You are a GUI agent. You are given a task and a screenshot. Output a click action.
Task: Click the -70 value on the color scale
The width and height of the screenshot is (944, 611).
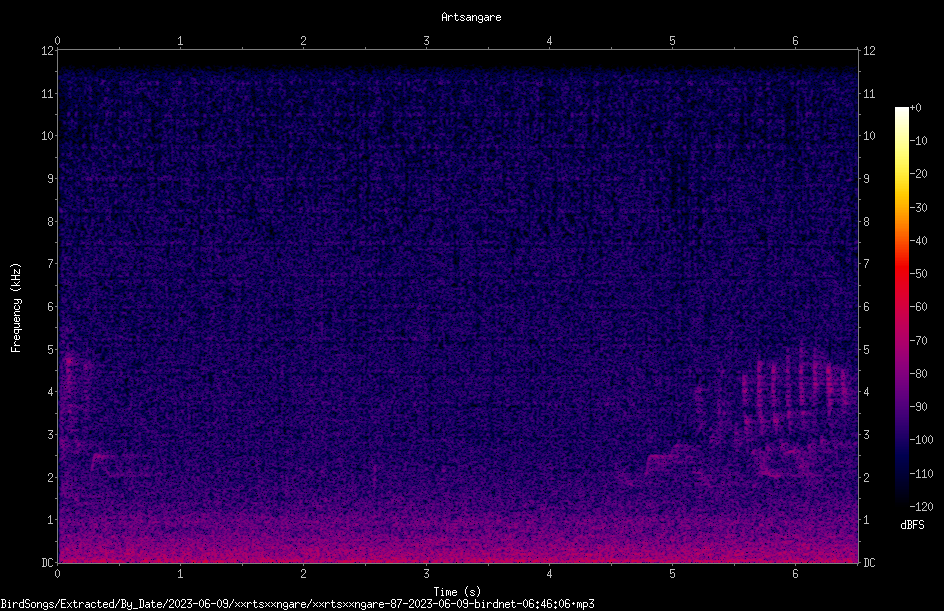919,341
